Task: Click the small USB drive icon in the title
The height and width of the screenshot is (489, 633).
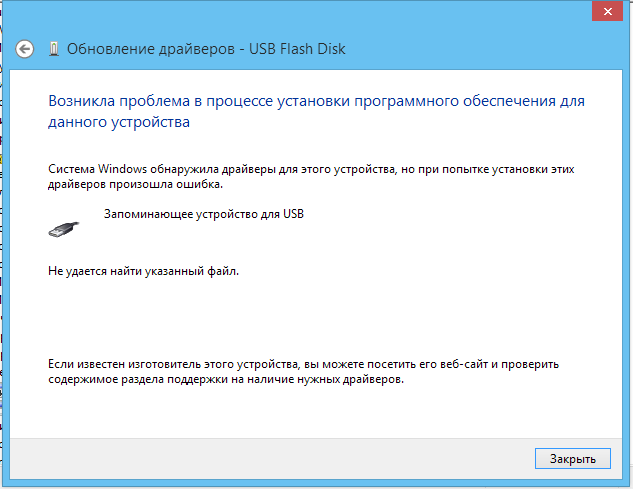Action: 53,49
